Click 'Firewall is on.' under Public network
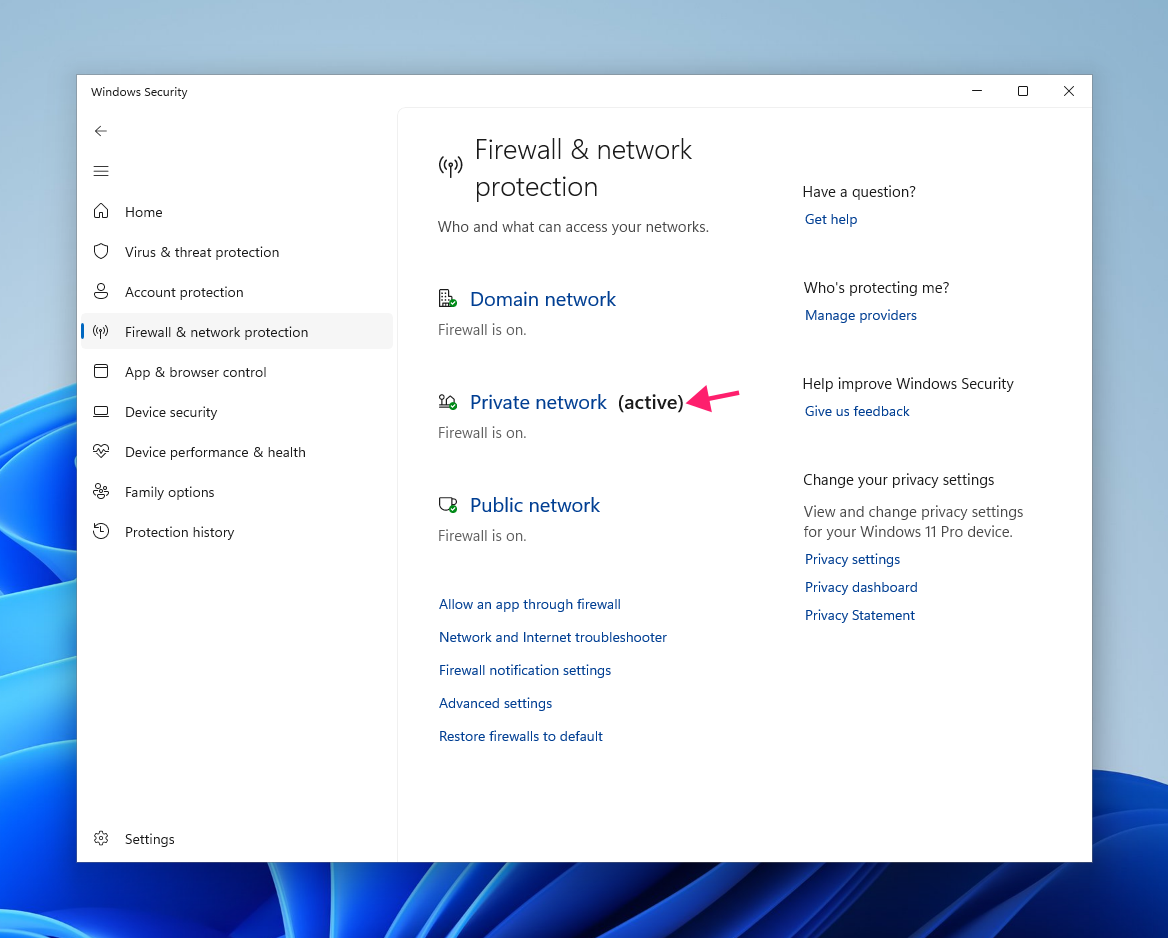1168x938 pixels. tap(481, 536)
